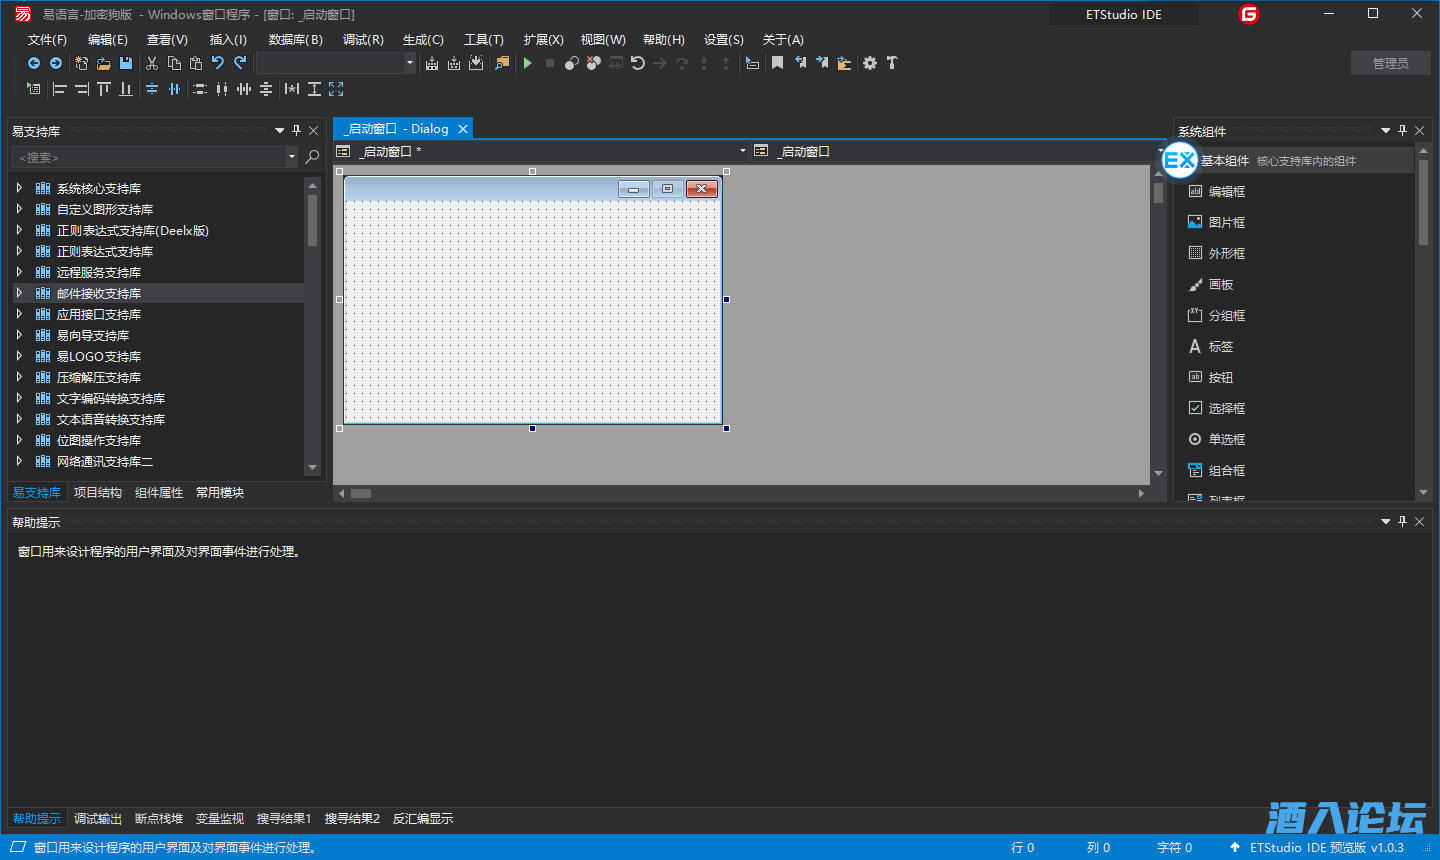Select the 选择框 checkbox component
This screenshot has height=860, width=1440.
[x=1195, y=408]
